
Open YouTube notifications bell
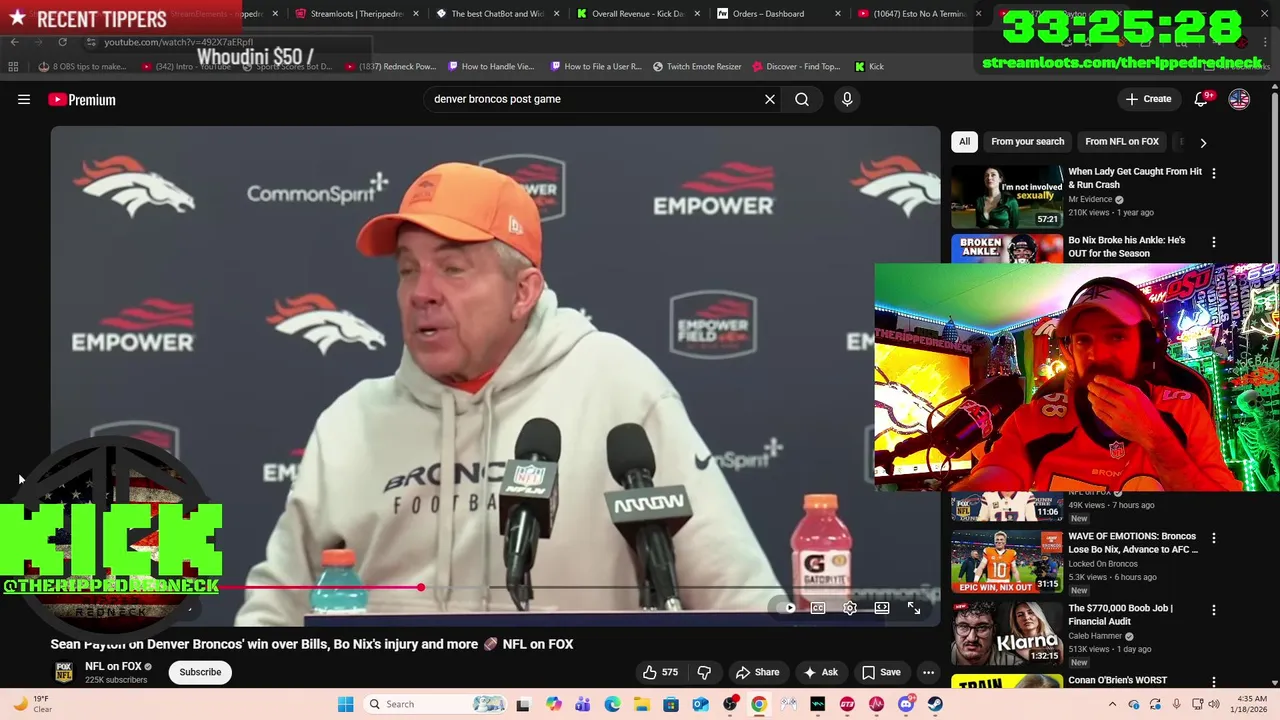coord(1203,99)
